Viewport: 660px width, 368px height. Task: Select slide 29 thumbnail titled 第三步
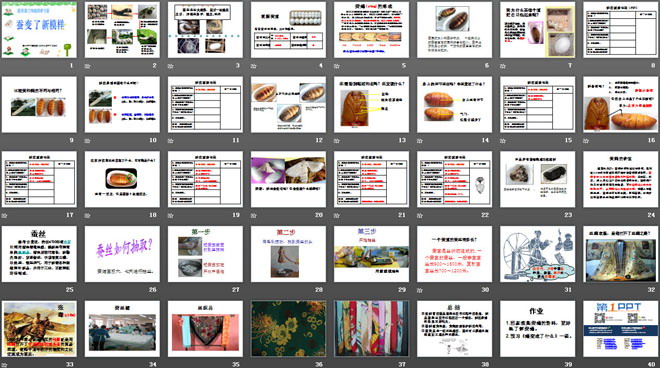click(x=372, y=254)
